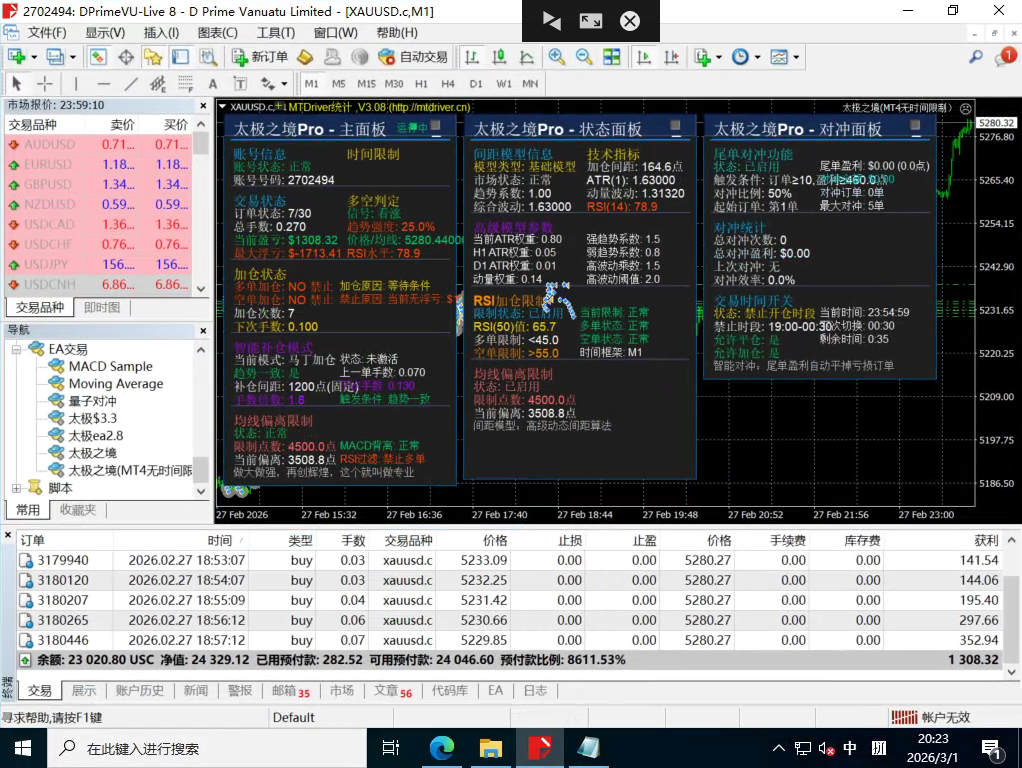Toggle the chart shift button
Screen dimensions: 1022x768
673,57
